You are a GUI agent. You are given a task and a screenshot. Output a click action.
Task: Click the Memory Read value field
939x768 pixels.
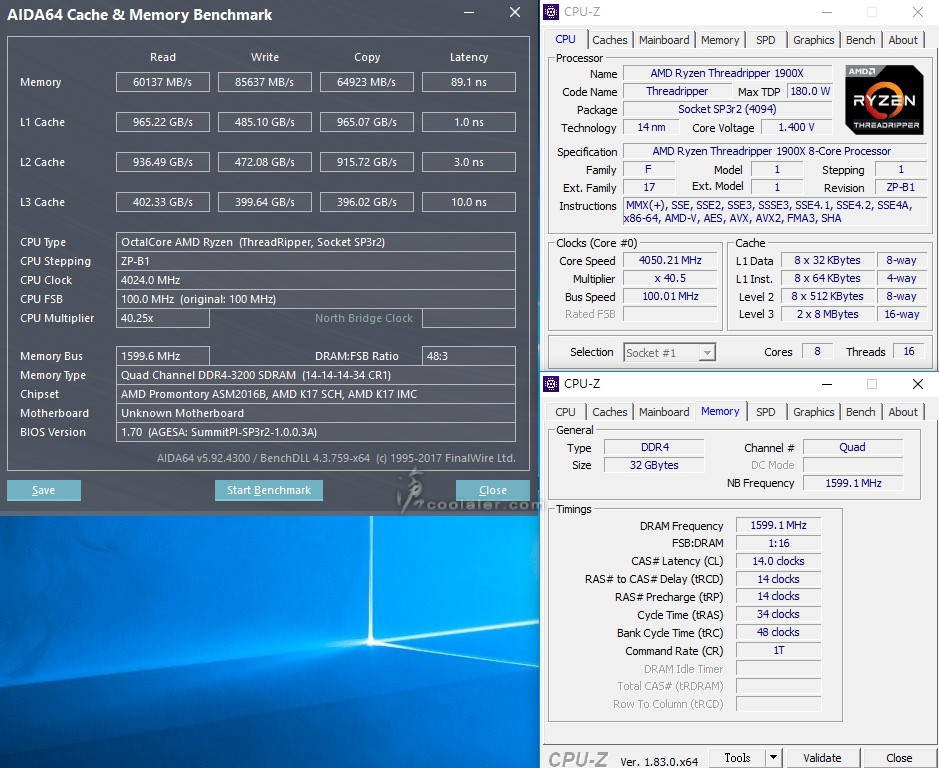[x=163, y=82]
